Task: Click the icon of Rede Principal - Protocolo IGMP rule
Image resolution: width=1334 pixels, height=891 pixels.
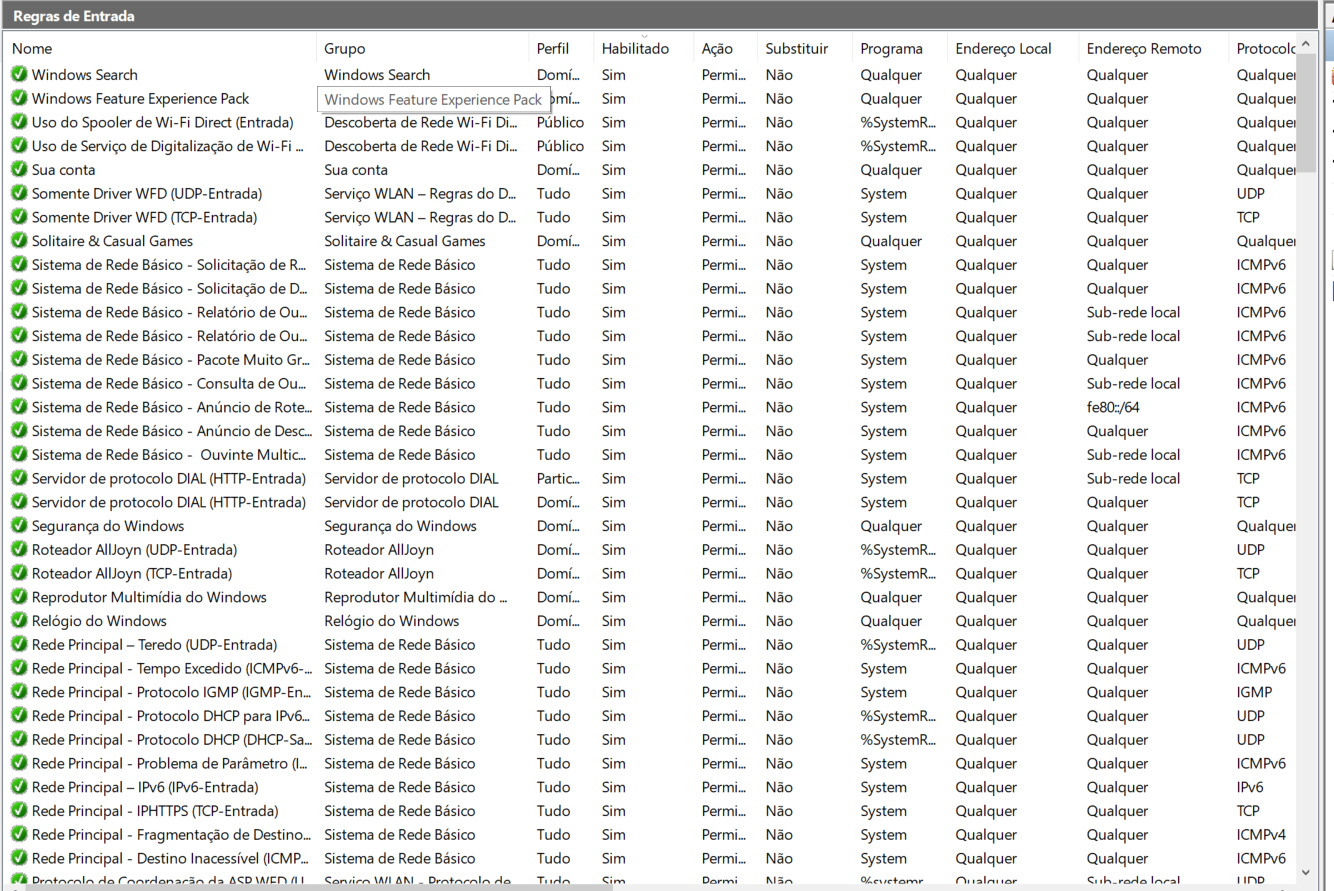Action: [x=19, y=692]
